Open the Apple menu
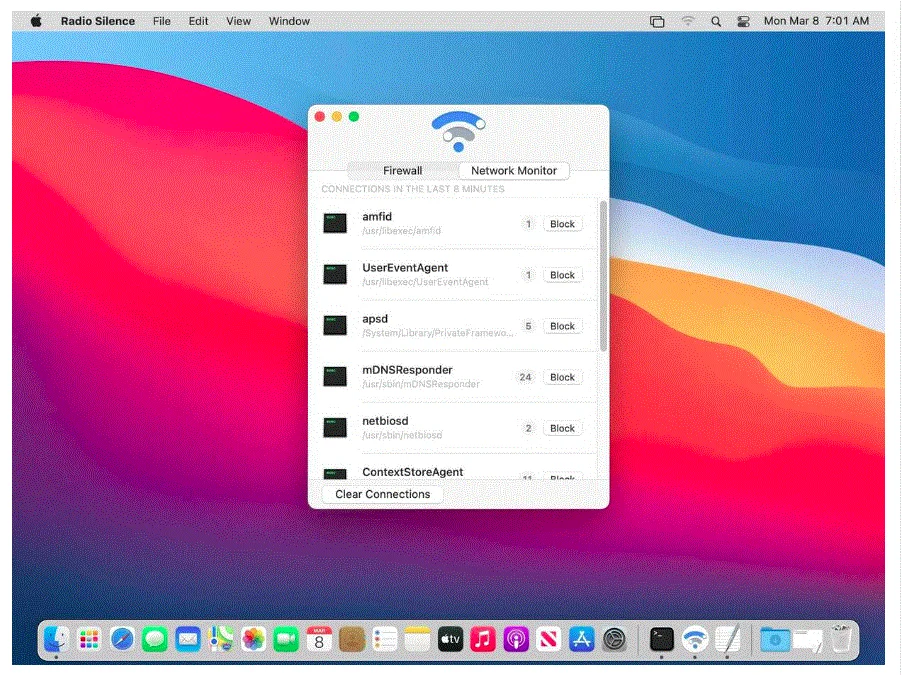Screen dimensions: 902x675 [x=36, y=21]
